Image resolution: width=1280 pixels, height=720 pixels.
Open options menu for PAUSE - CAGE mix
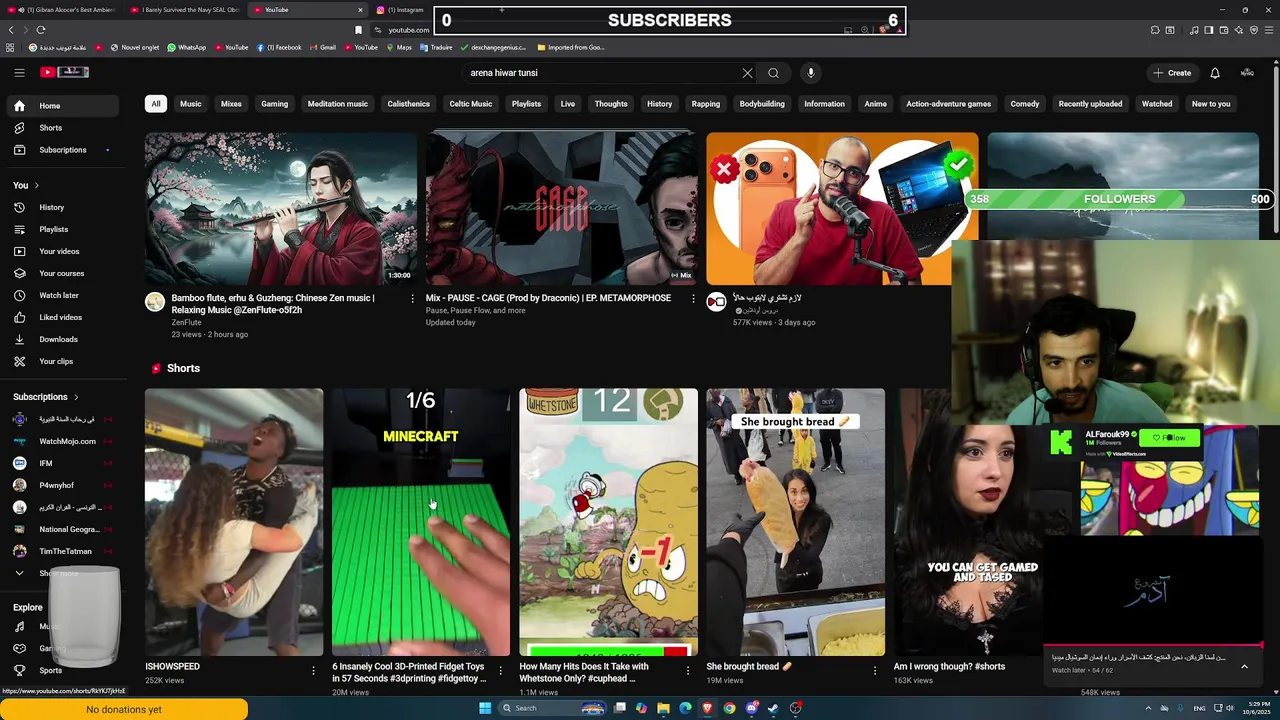693,298
